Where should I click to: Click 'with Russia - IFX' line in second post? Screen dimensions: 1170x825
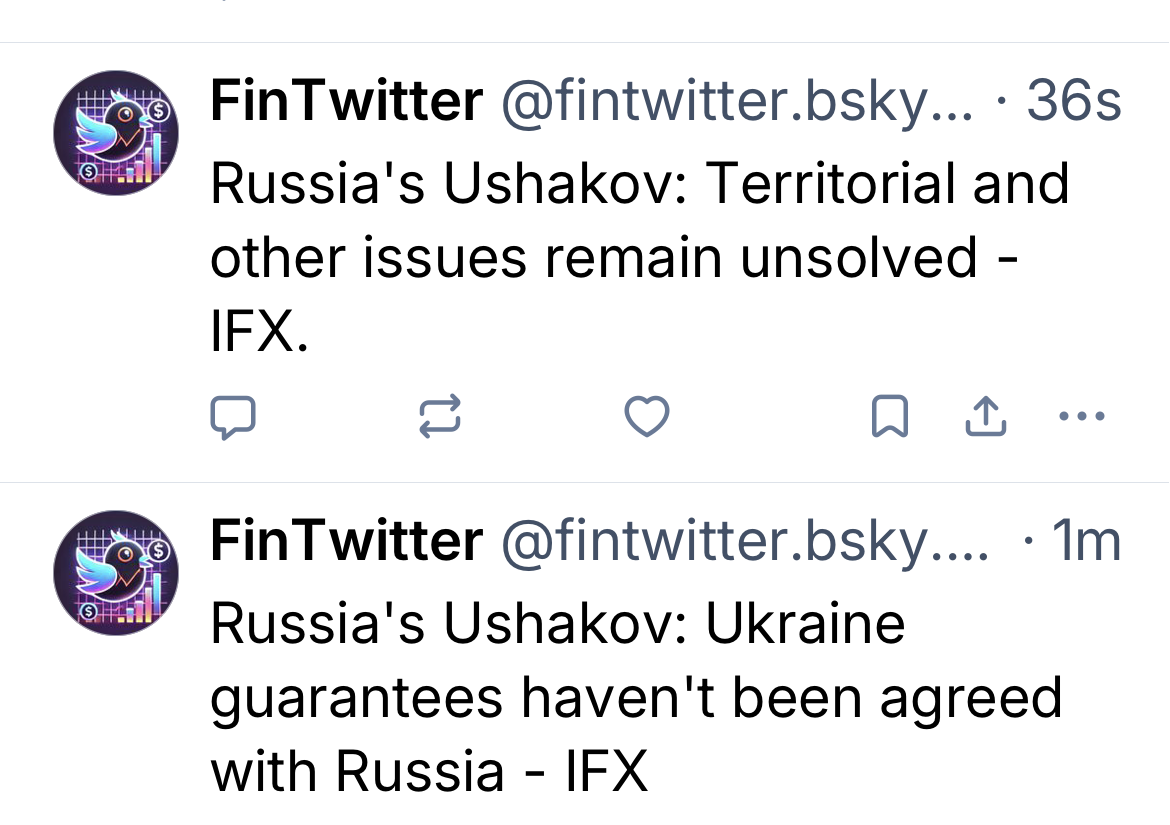coord(429,772)
